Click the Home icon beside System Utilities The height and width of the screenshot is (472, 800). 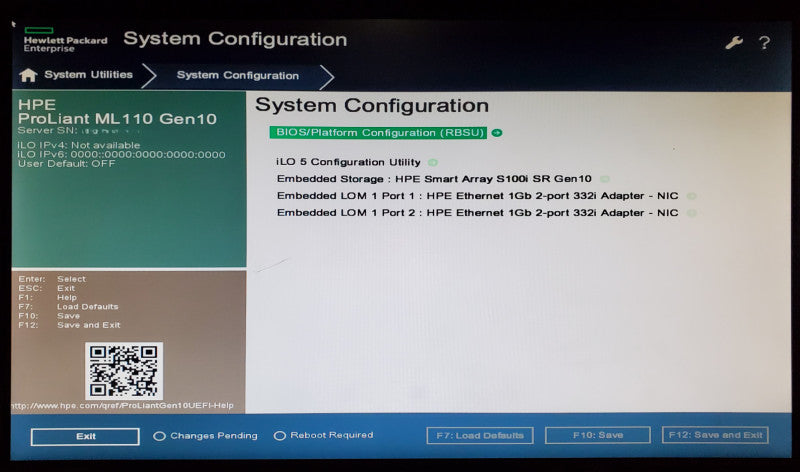point(28,75)
